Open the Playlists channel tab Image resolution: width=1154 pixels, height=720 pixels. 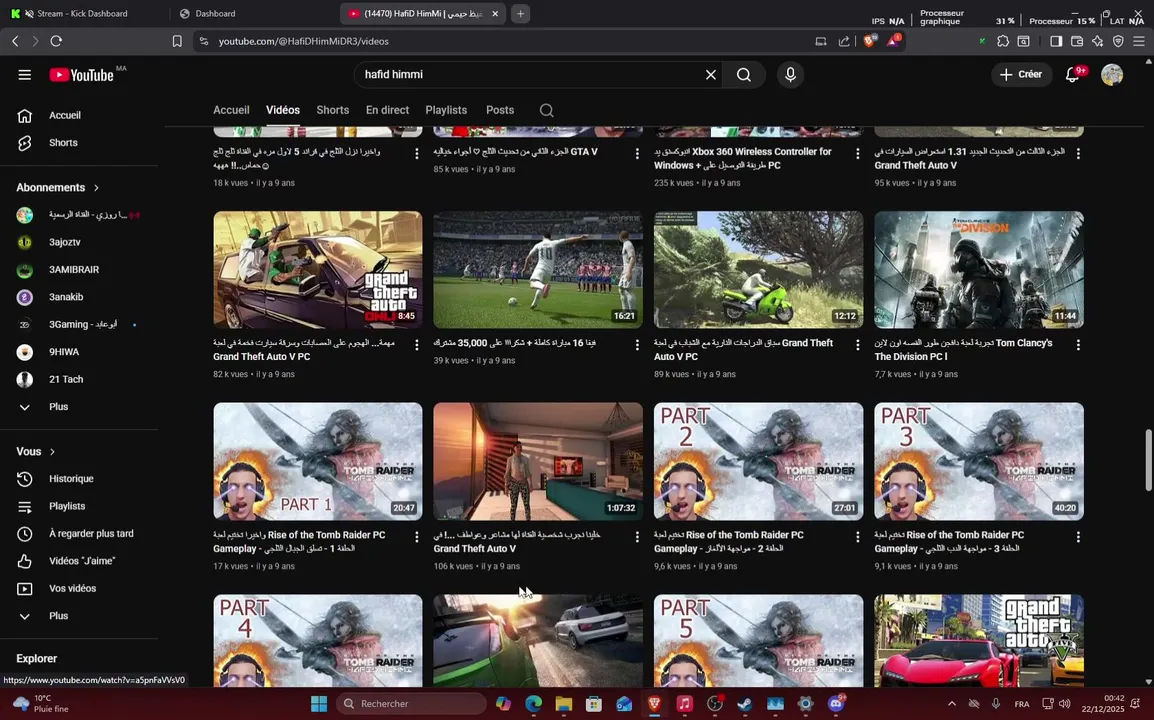(x=446, y=110)
